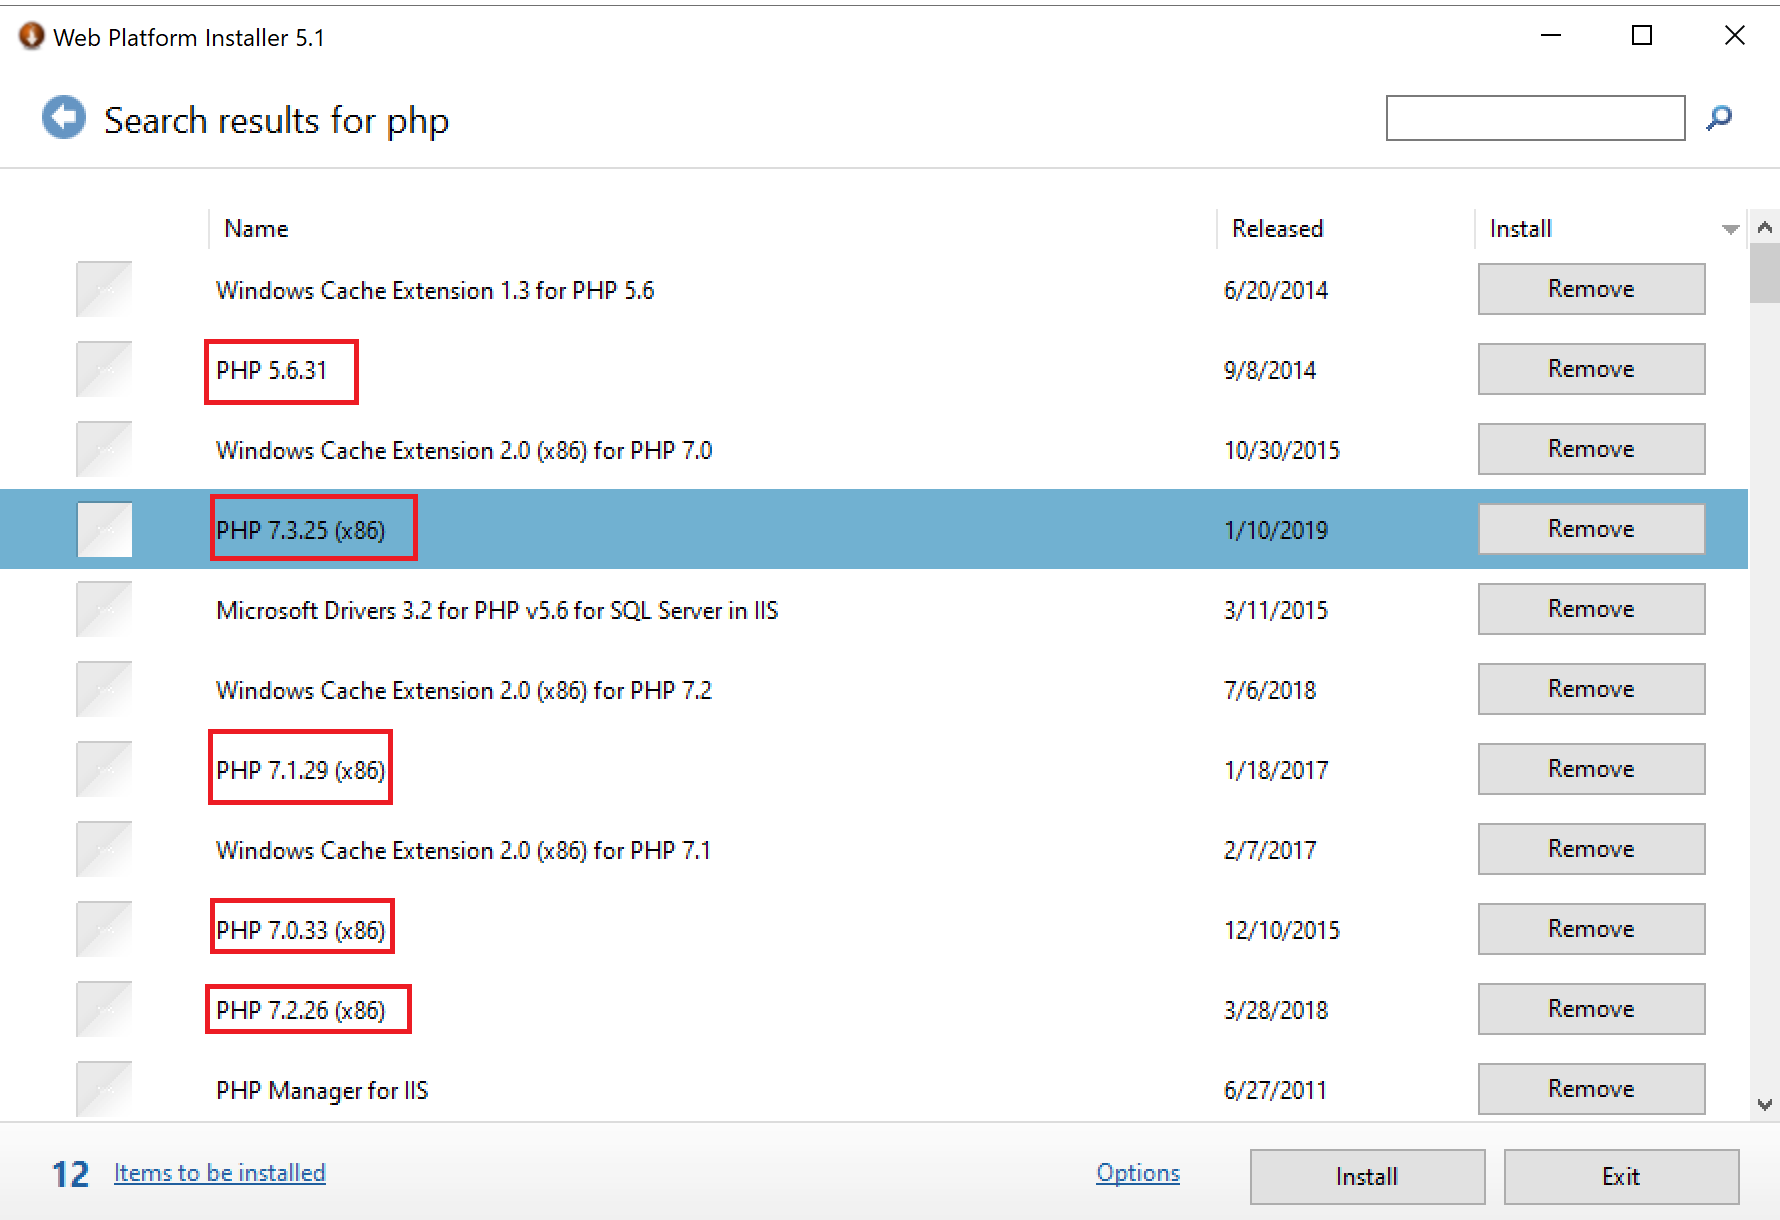Image resolution: width=1780 pixels, height=1220 pixels.
Task: Remove Microsoft Drivers 3.2 for PHP v5.6
Action: pyautogui.click(x=1591, y=609)
